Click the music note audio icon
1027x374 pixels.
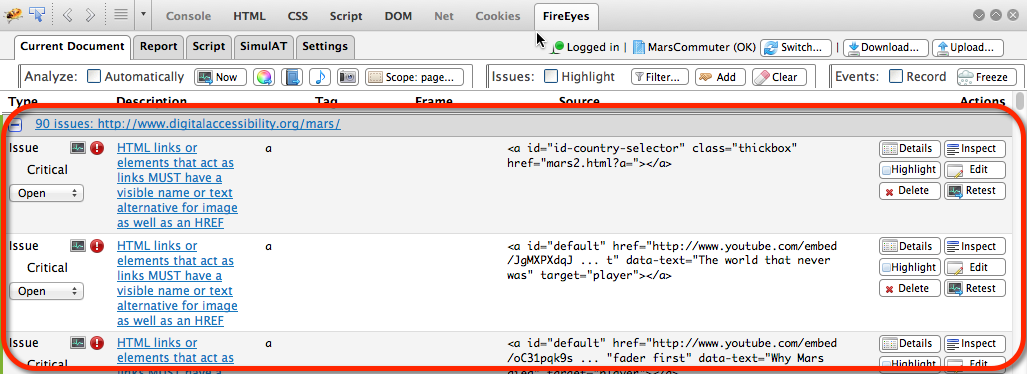(x=320, y=77)
